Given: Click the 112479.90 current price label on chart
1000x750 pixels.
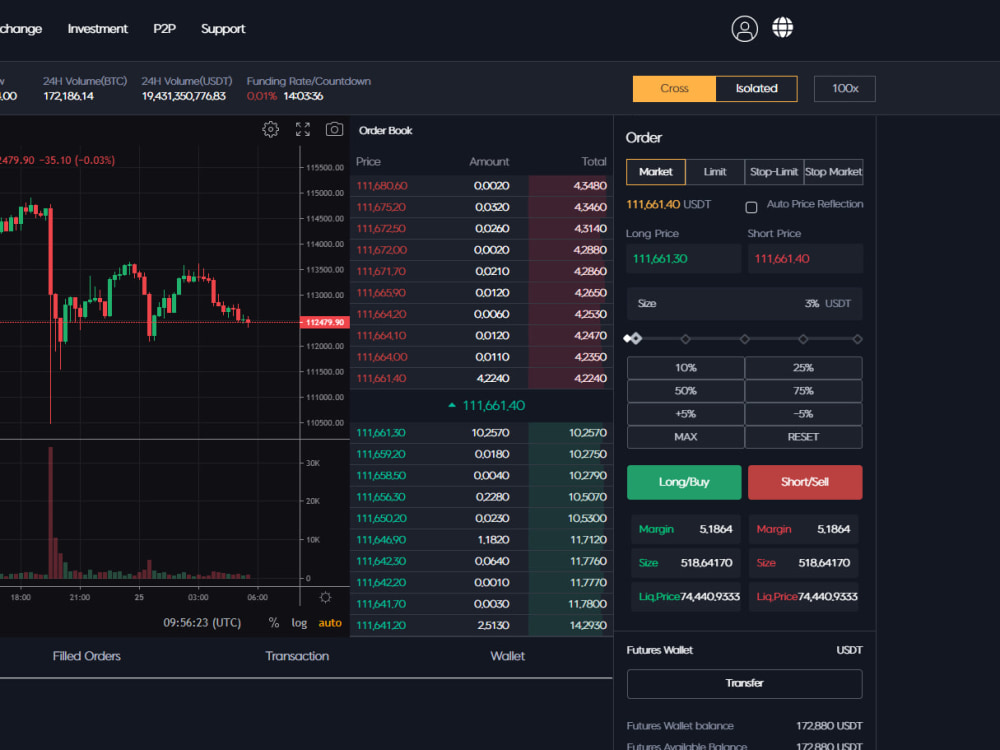Looking at the screenshot, I should (325, 322).
